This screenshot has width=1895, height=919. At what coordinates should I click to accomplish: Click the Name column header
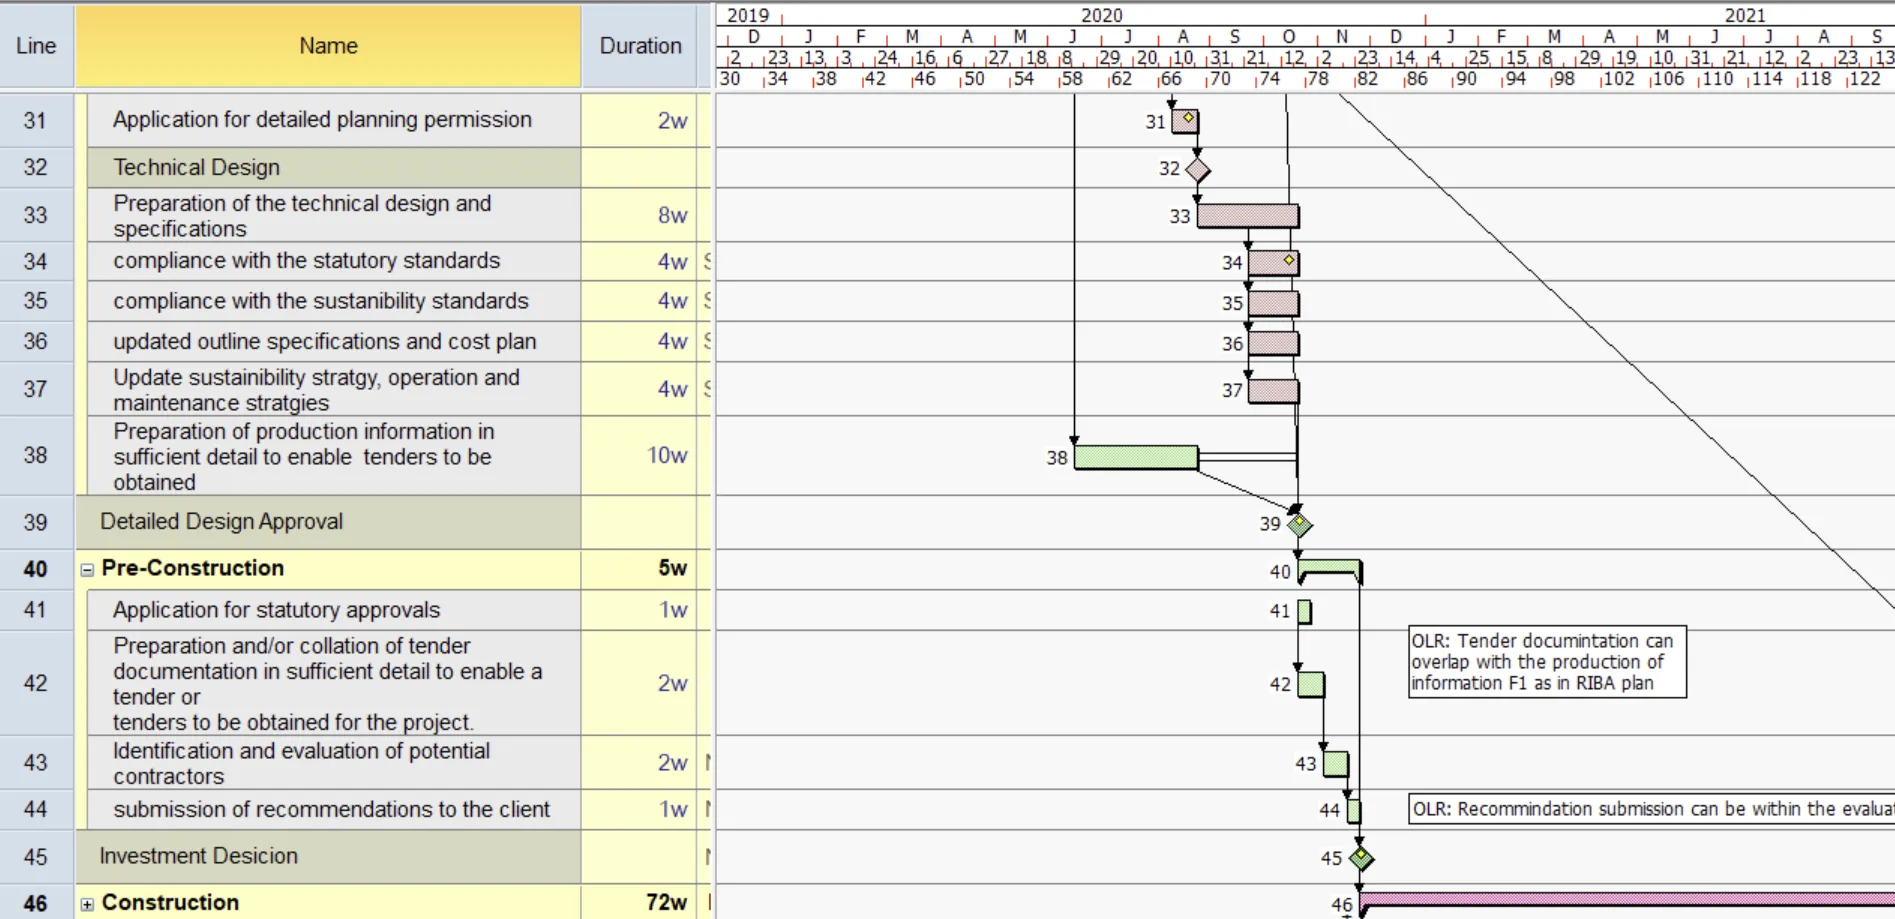[x=328, y=46]
